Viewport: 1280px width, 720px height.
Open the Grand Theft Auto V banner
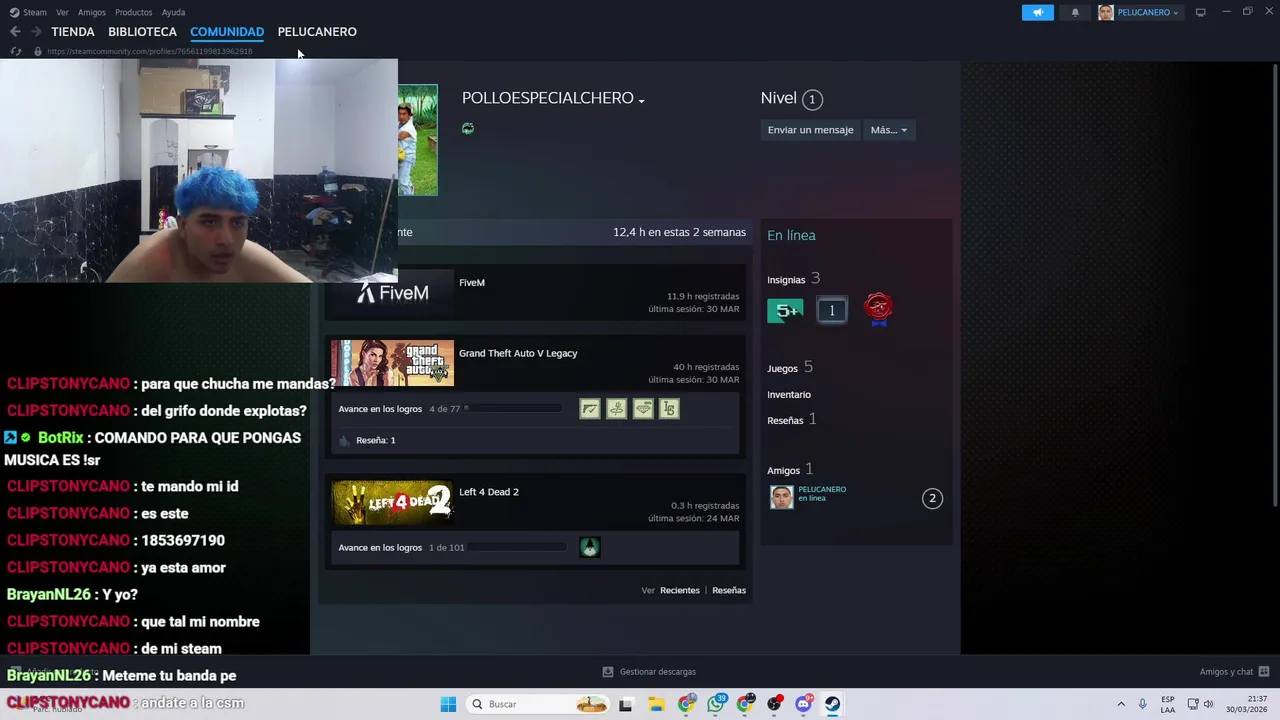point(392,363)
